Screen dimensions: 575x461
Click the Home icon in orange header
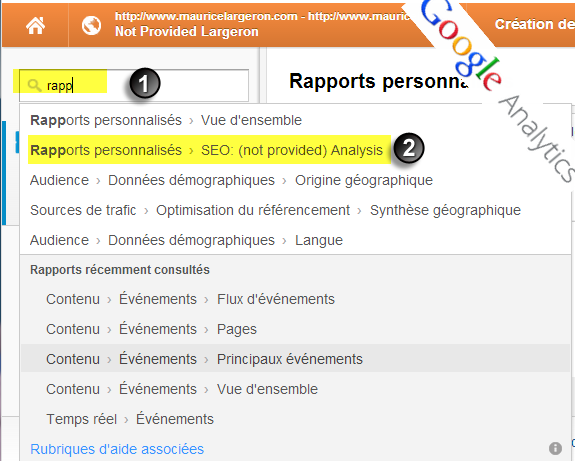point(36,26)
